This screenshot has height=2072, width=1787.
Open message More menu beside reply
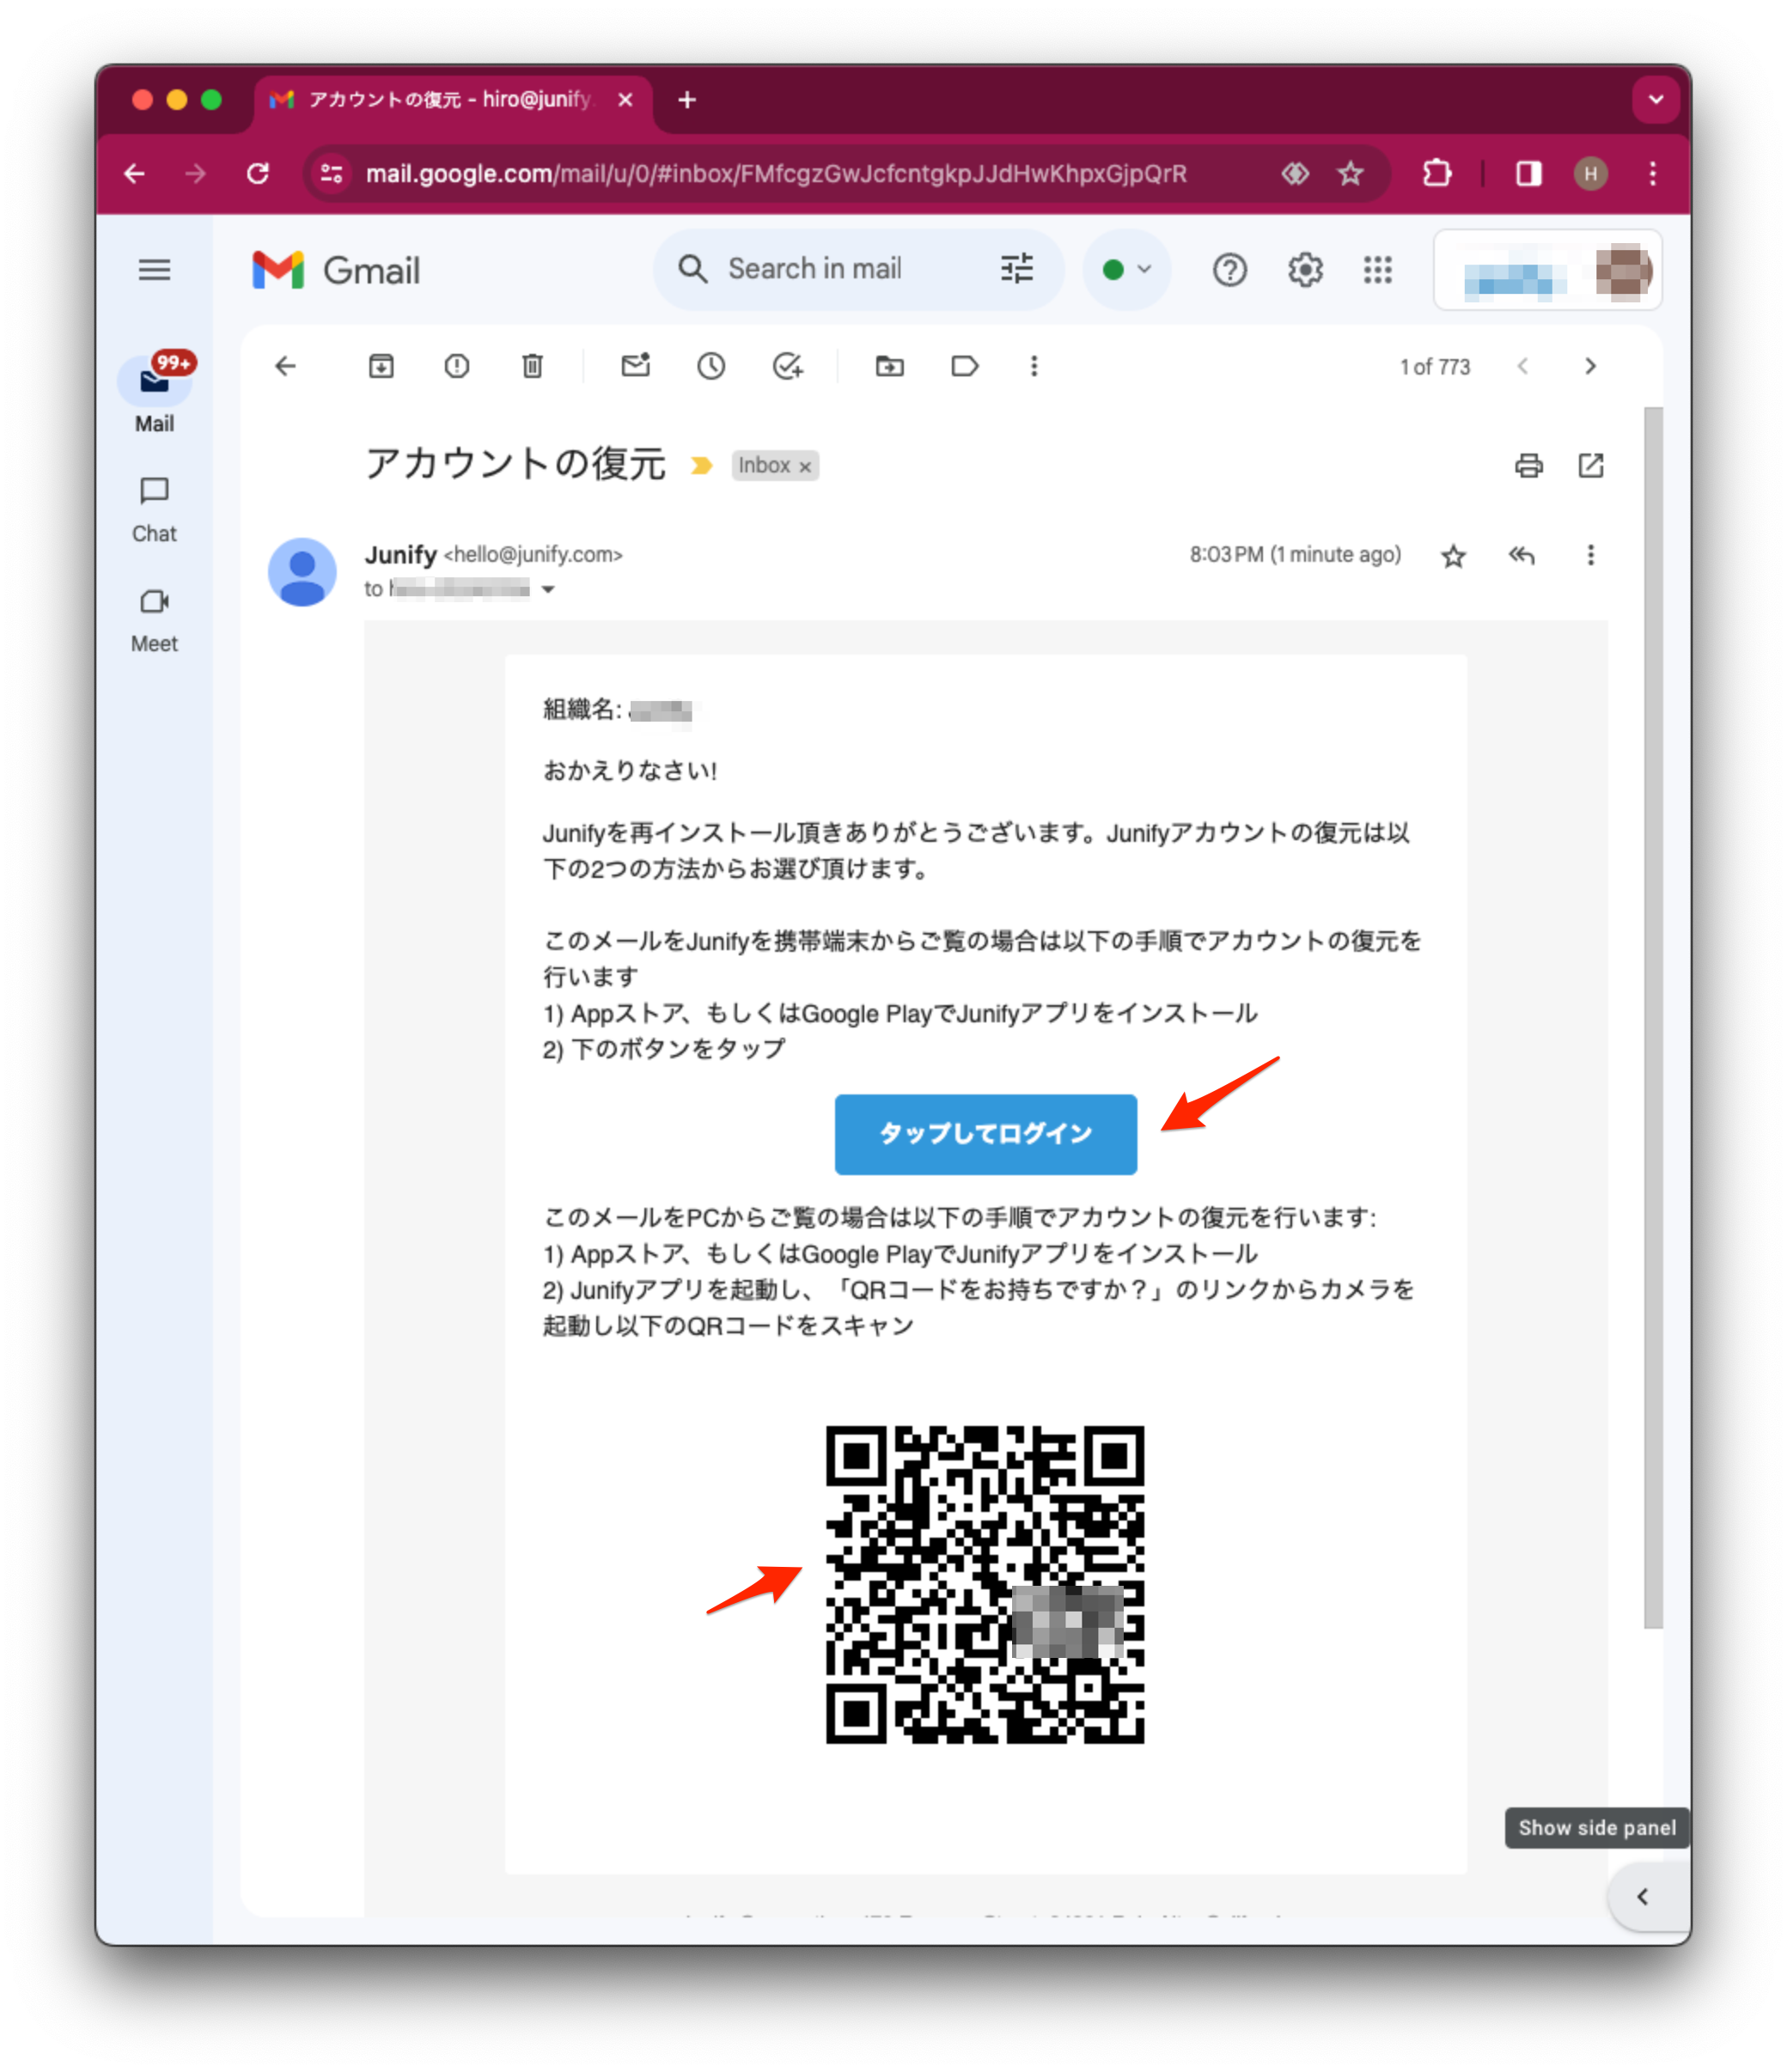pyautogui.click(x=1591, y=555)
